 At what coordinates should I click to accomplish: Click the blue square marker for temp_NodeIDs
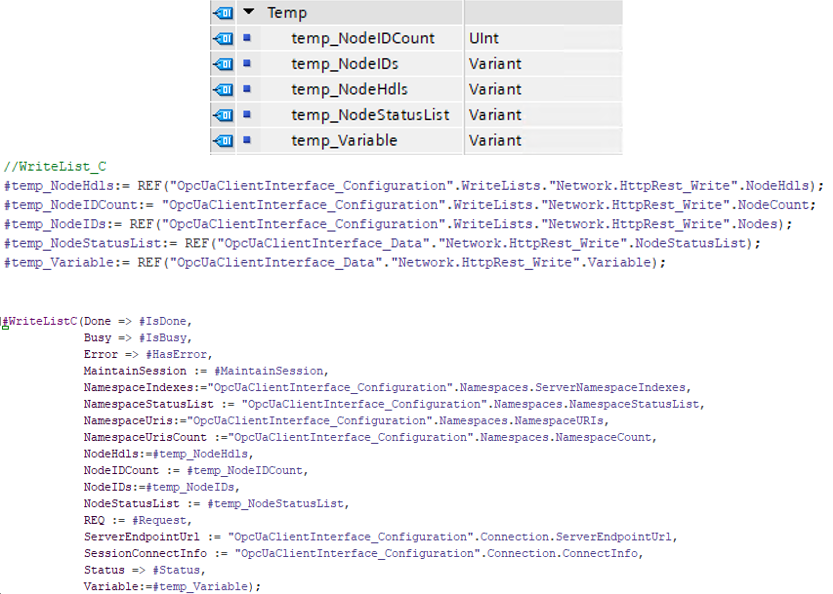point(247,64)
